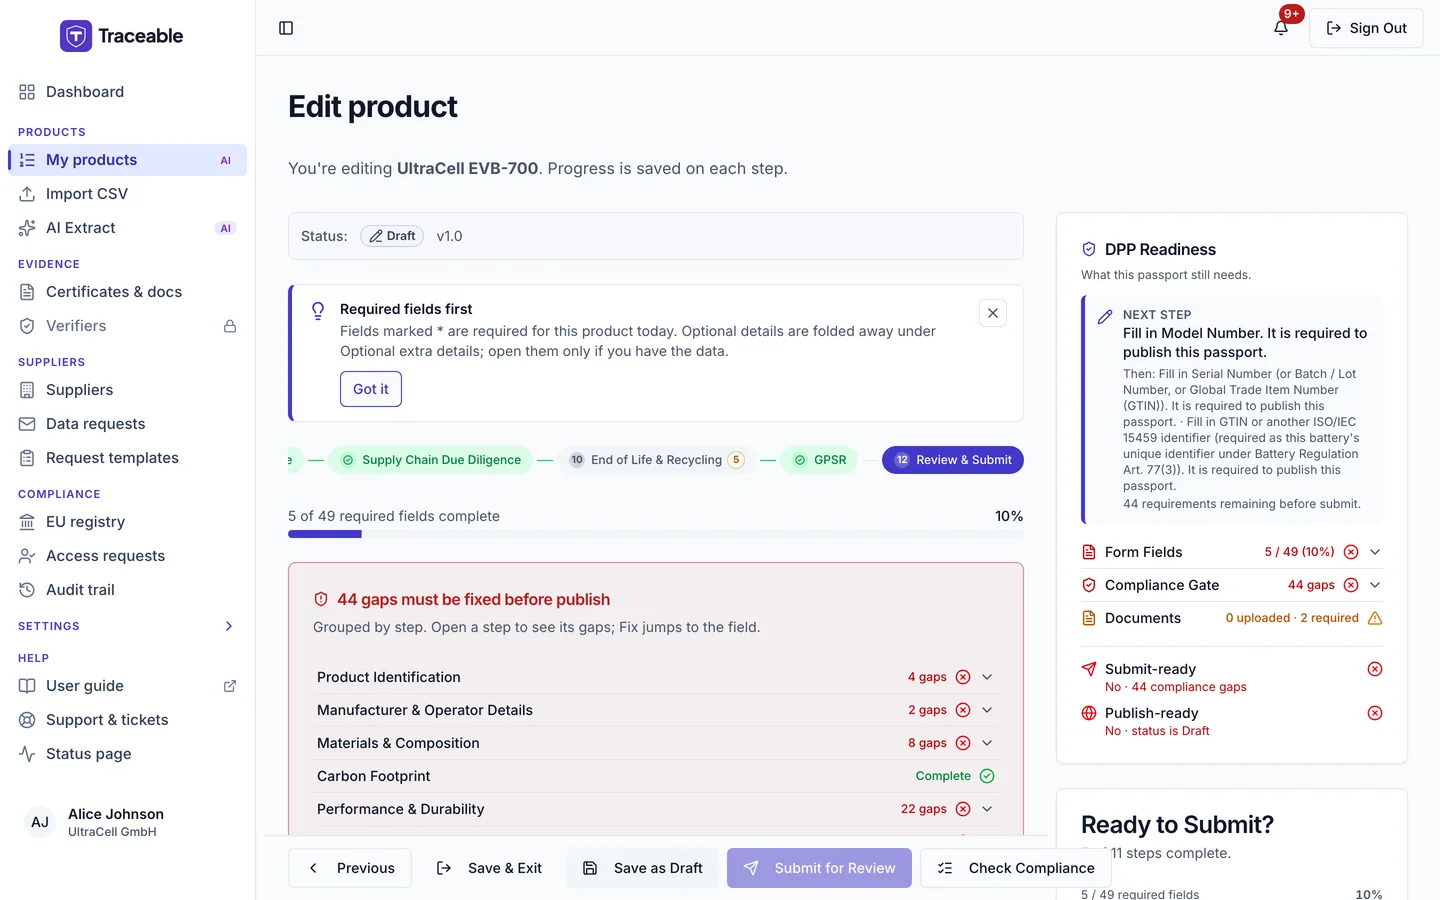Viewport: 1440px width, 900px height.
Task: Click Sign Out button
Action: 1366,28
